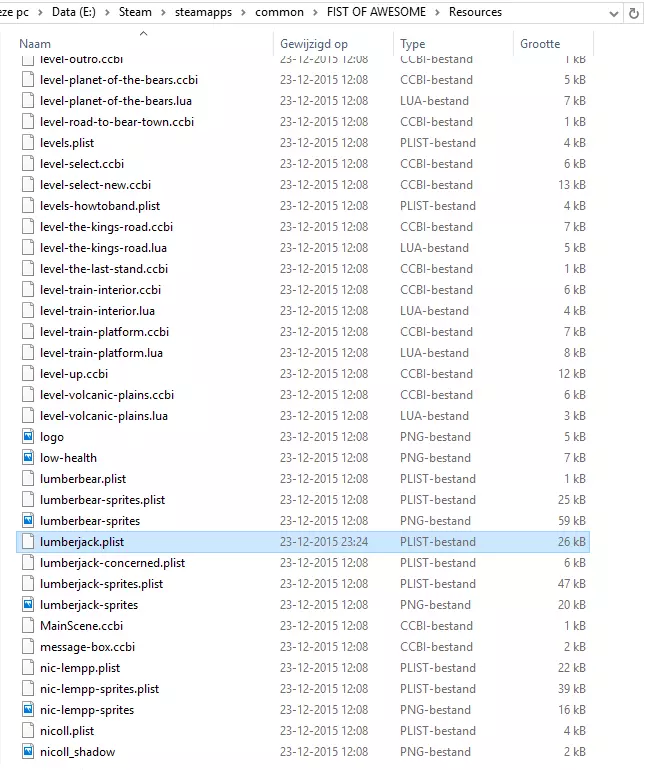Click the level-up.ccbi file icon
The image size is (647, 770).
(28, 374)
